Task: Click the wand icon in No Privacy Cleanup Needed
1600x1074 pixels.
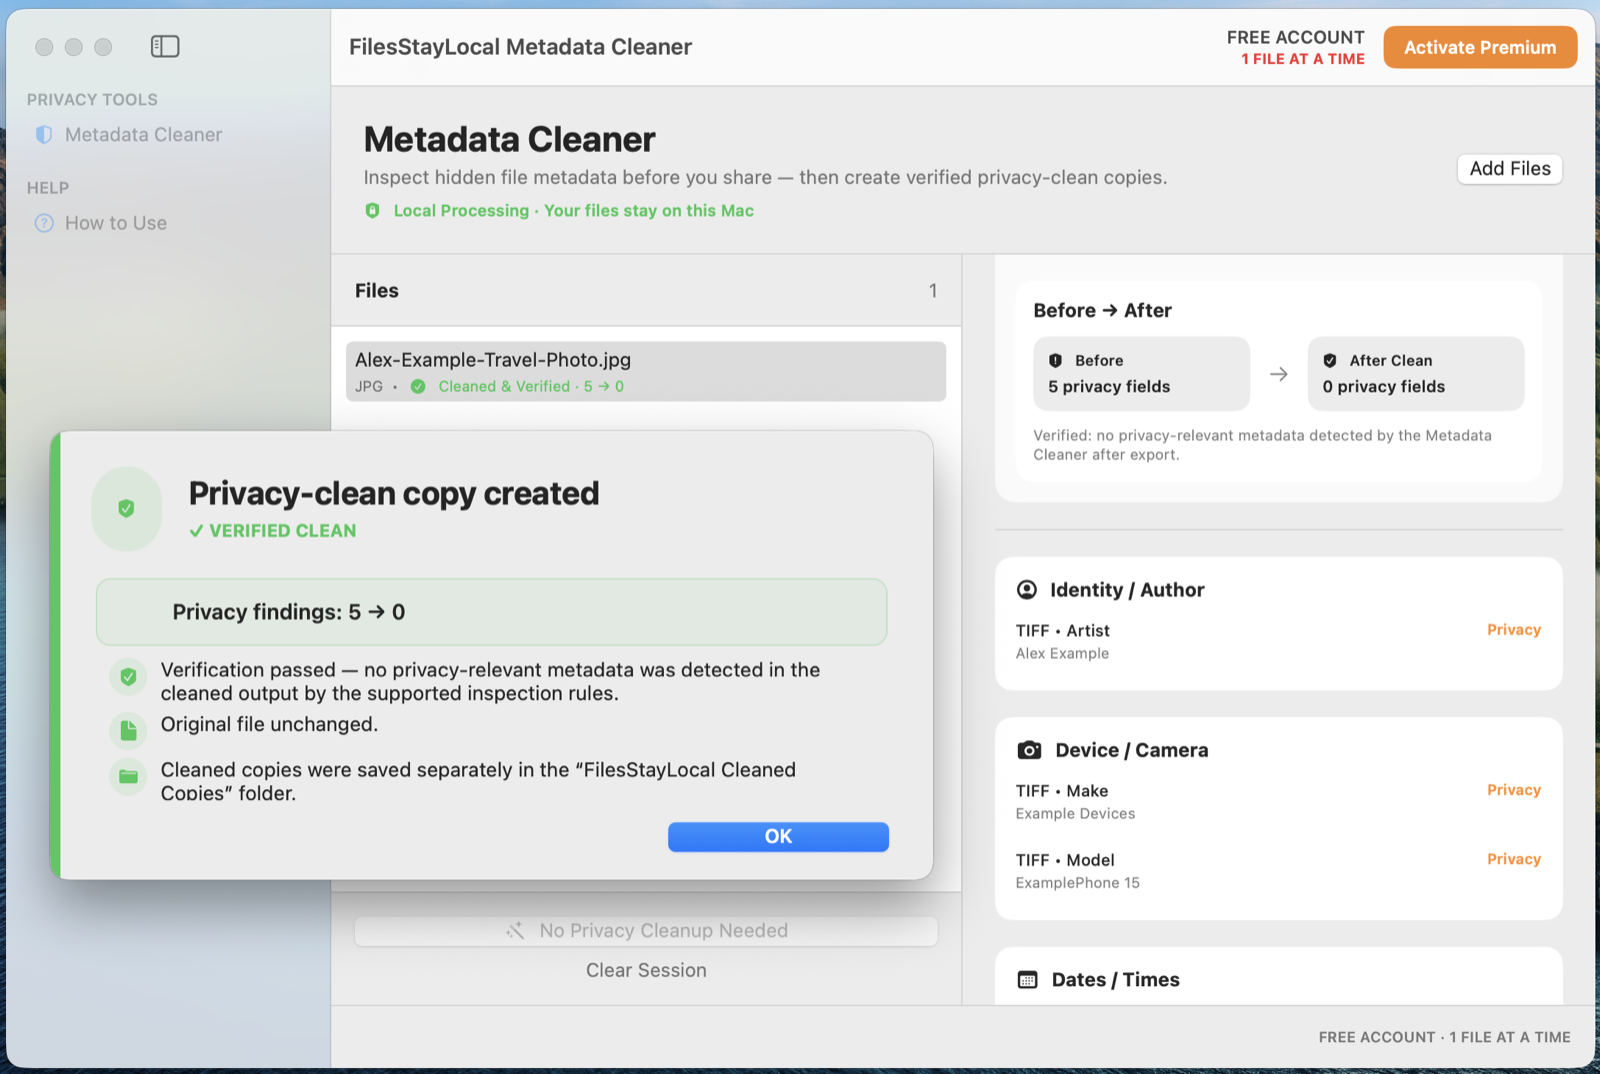Action: 515,931
